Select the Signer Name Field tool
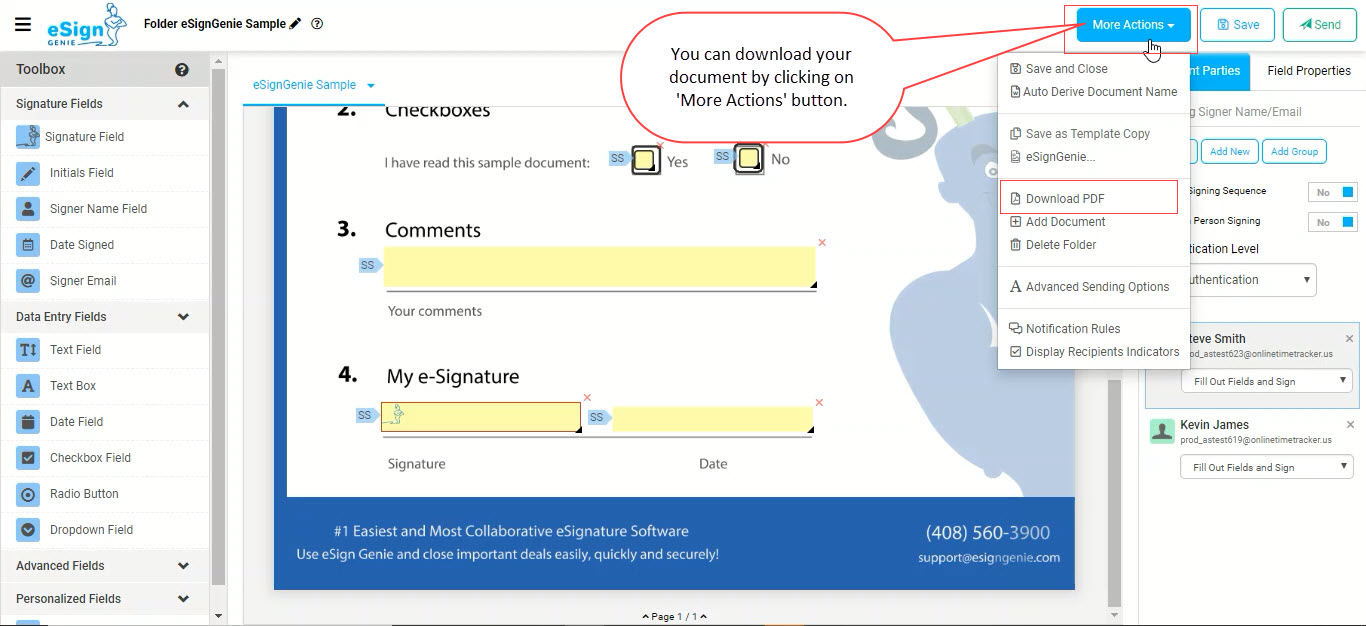 105,209
